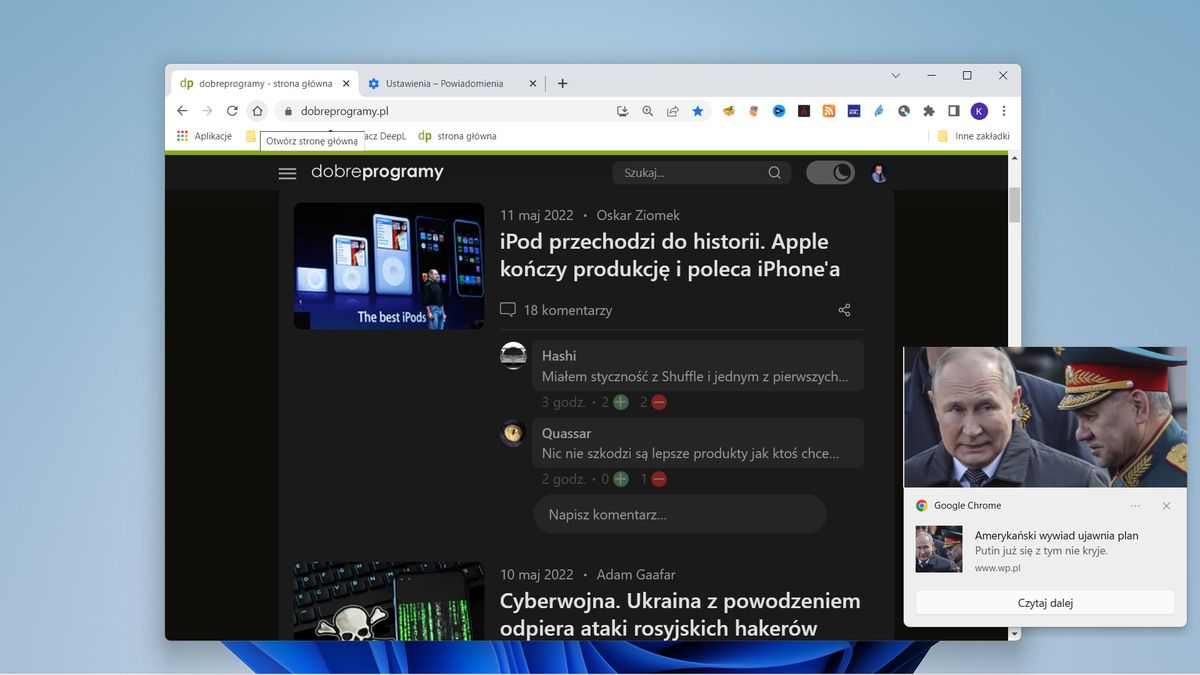1200x675 pixels.
Task: Click the Czytaj dalej button
Action: click(x=1044, y=602)
